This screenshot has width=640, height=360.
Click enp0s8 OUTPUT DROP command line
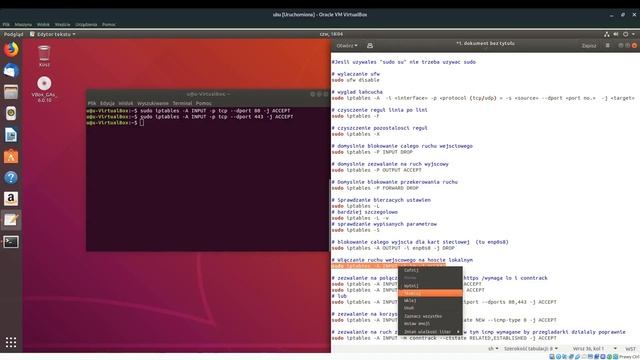[393, 248]
